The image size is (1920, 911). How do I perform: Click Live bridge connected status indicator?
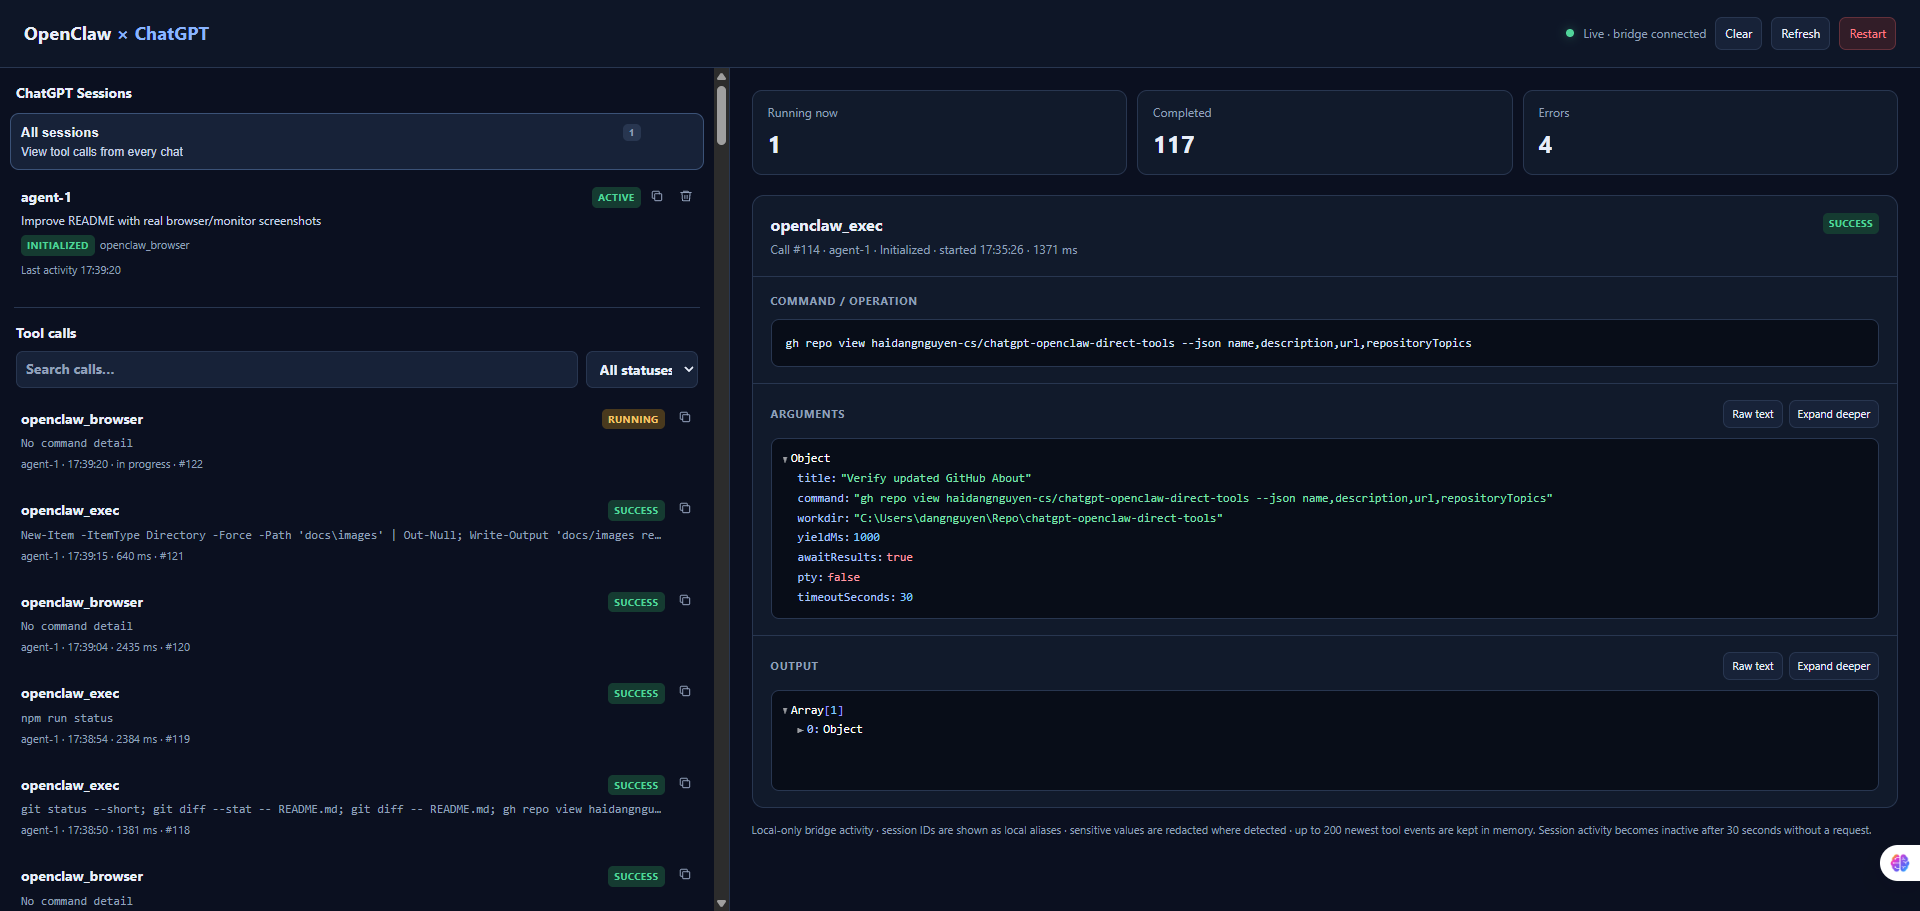[x=1636, y=34]
